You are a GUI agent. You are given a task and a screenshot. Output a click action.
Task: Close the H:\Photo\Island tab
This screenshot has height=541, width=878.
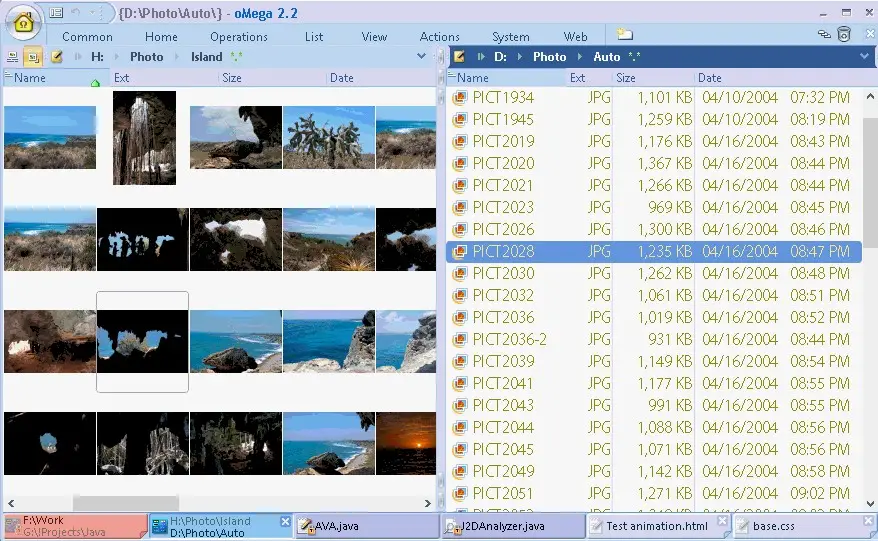285,521
